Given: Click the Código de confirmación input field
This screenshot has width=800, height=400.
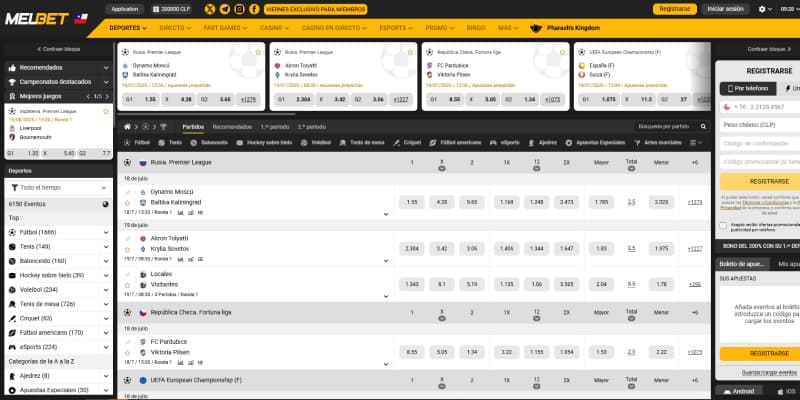Looking at the screenshot, I should click(760, 143).
